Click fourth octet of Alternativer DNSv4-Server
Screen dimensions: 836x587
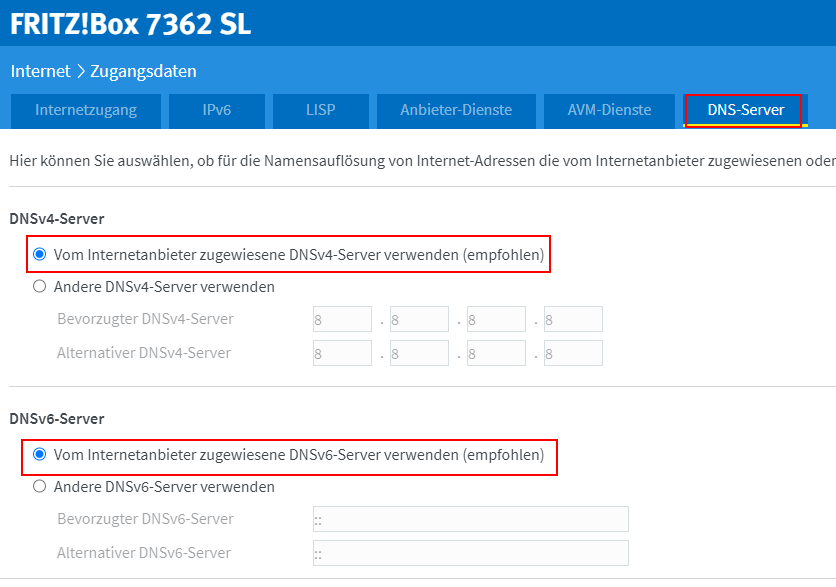click(x=573, y=353)
